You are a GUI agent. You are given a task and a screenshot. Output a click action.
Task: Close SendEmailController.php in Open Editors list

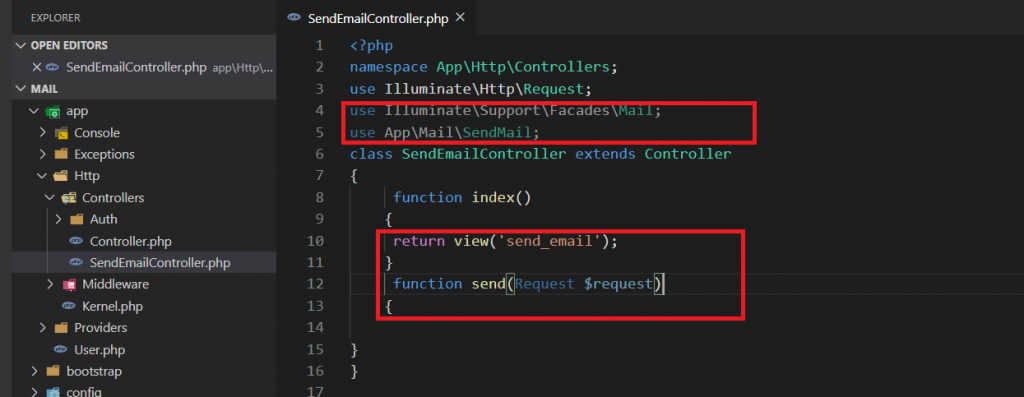(x=37, y=67)
